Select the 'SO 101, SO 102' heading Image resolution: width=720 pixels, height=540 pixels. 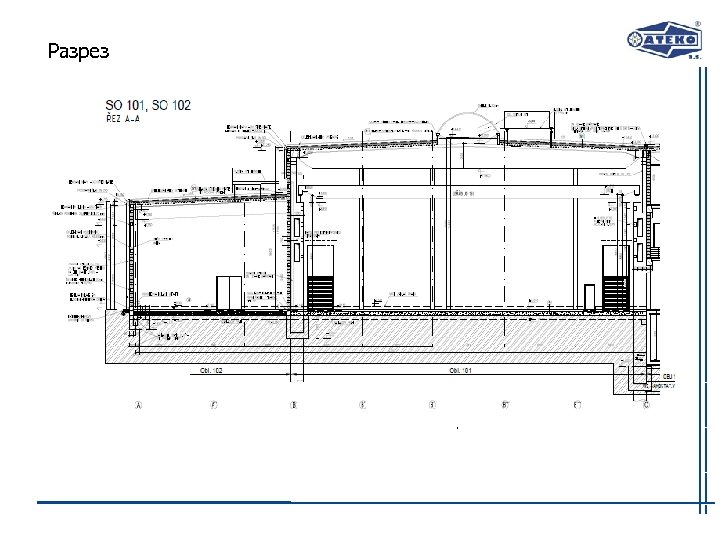coord(148,105)
